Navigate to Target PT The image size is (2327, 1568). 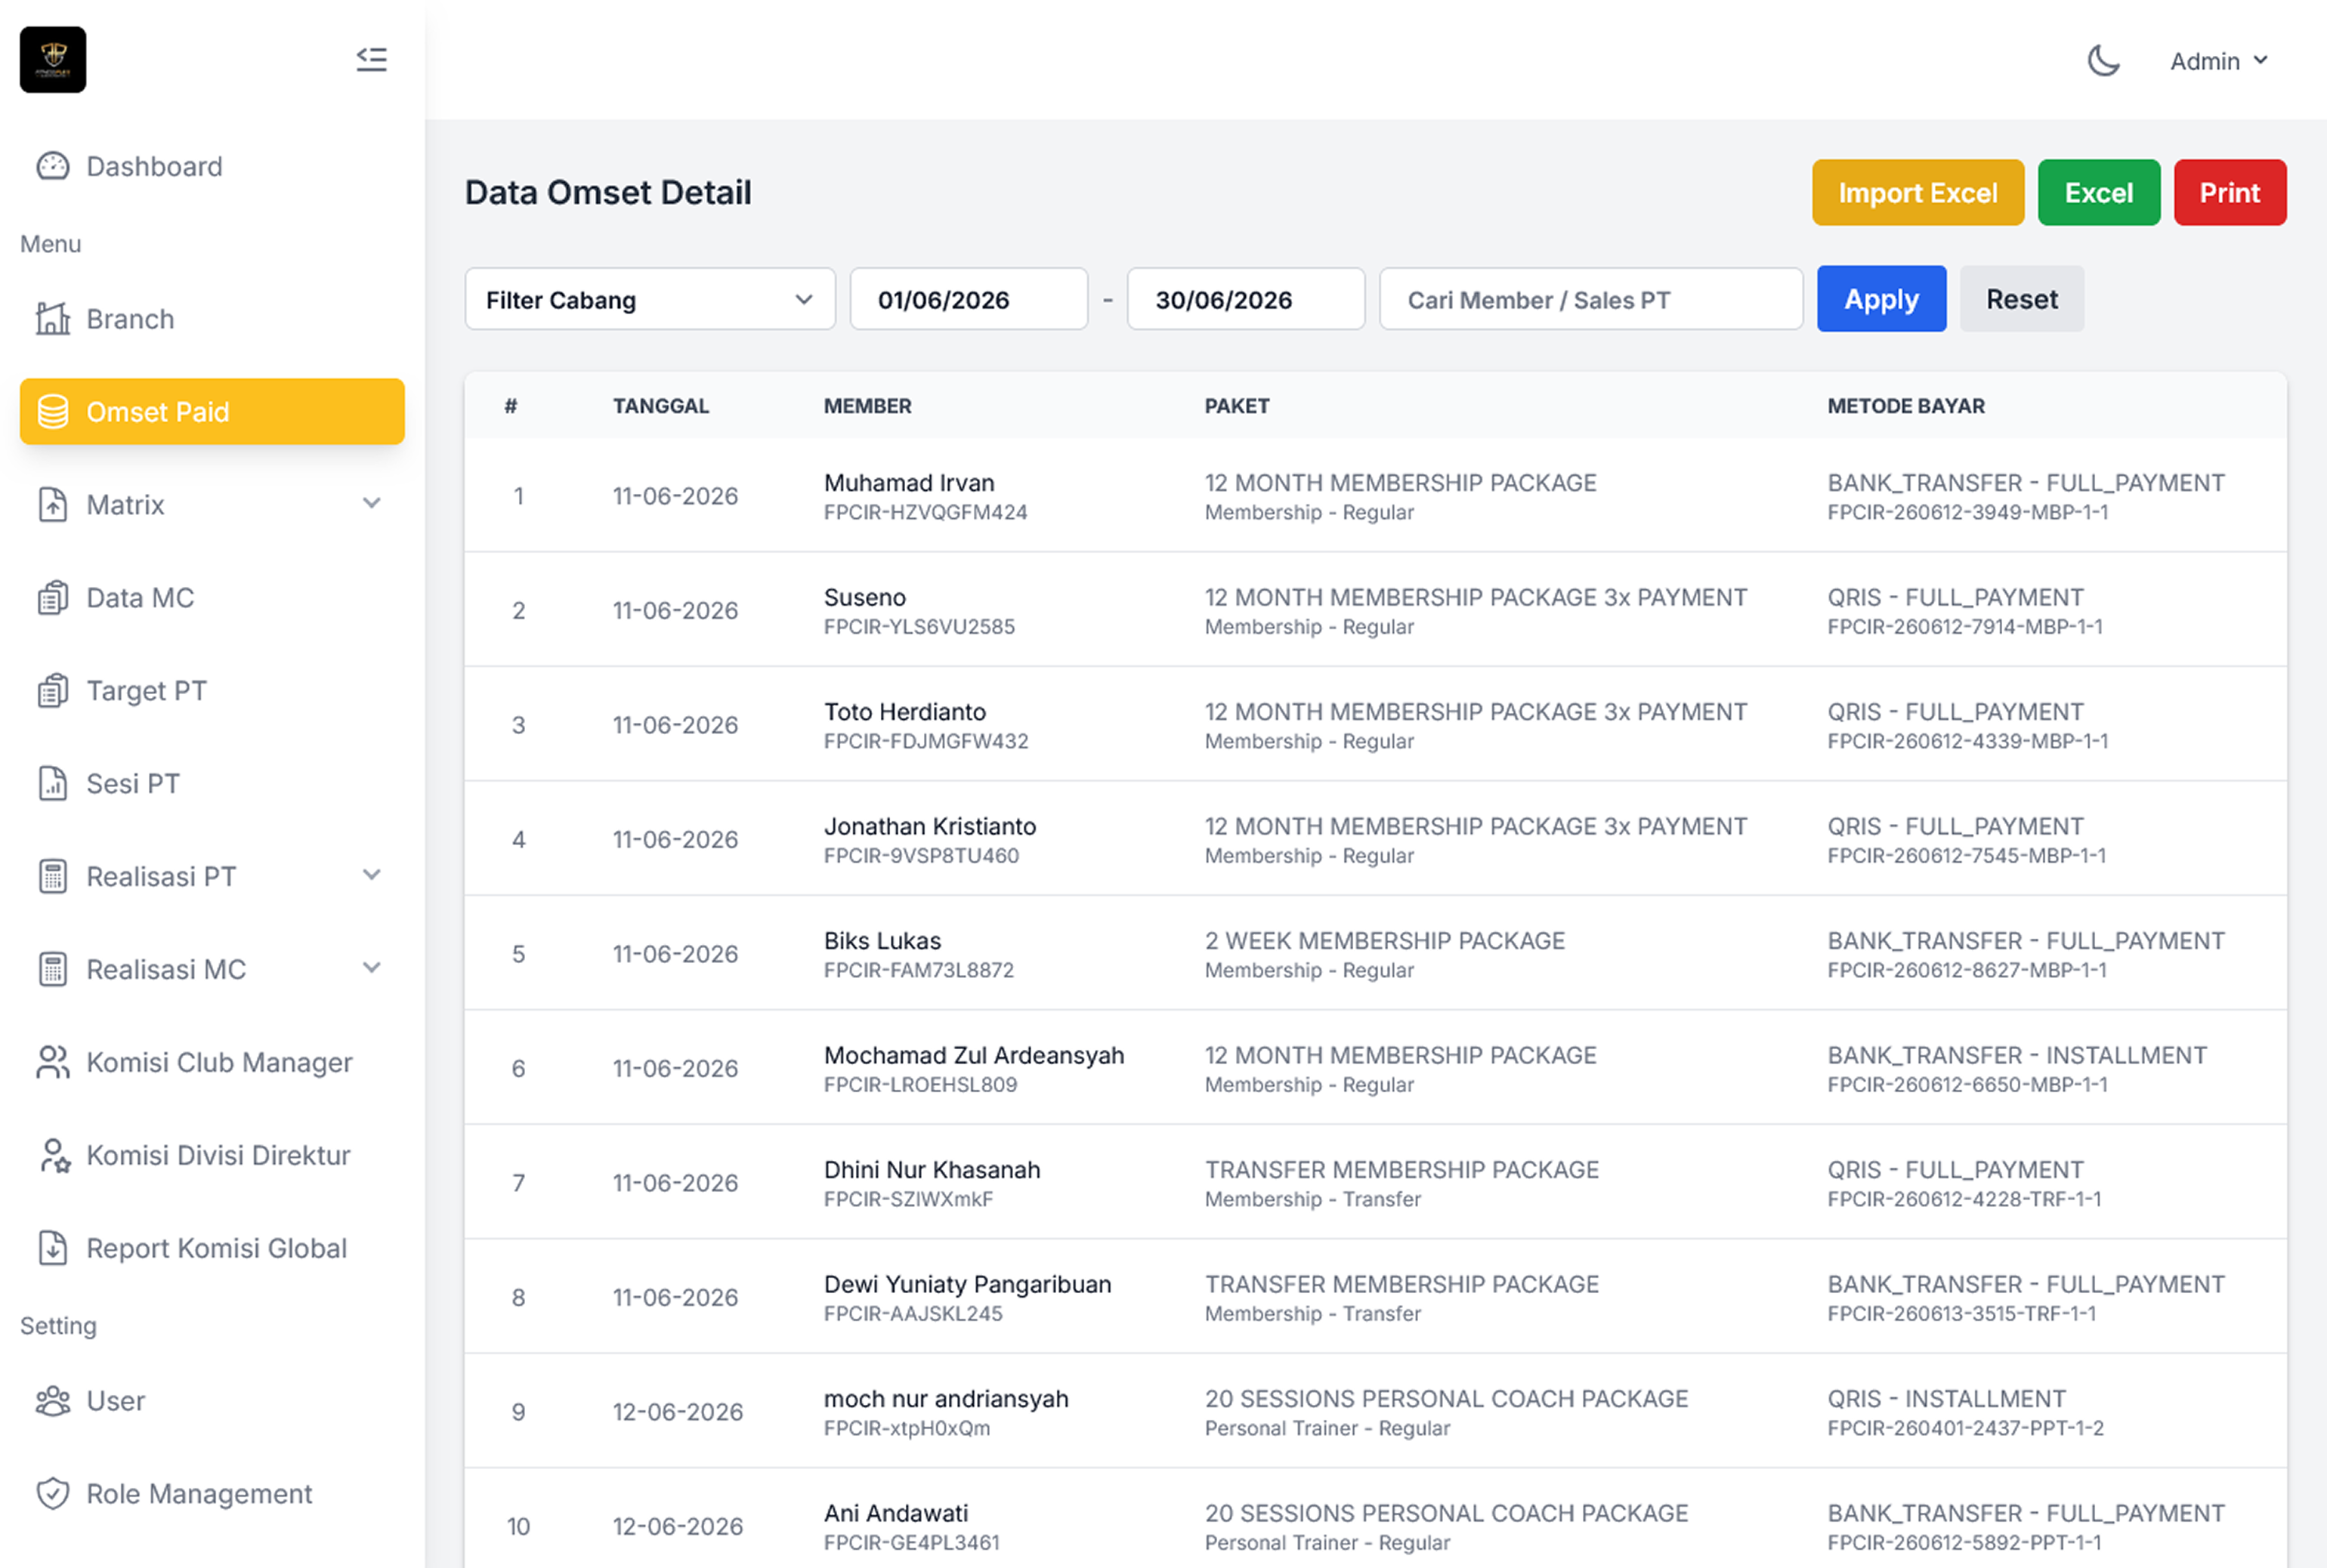coord(212,691)
